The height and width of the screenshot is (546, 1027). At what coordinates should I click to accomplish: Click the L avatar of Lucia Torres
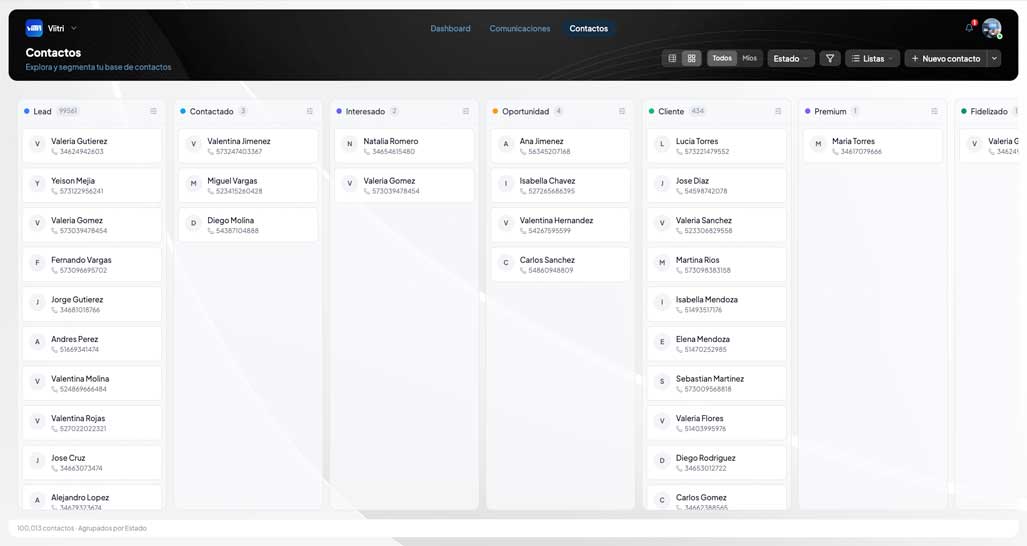[662, 143]
